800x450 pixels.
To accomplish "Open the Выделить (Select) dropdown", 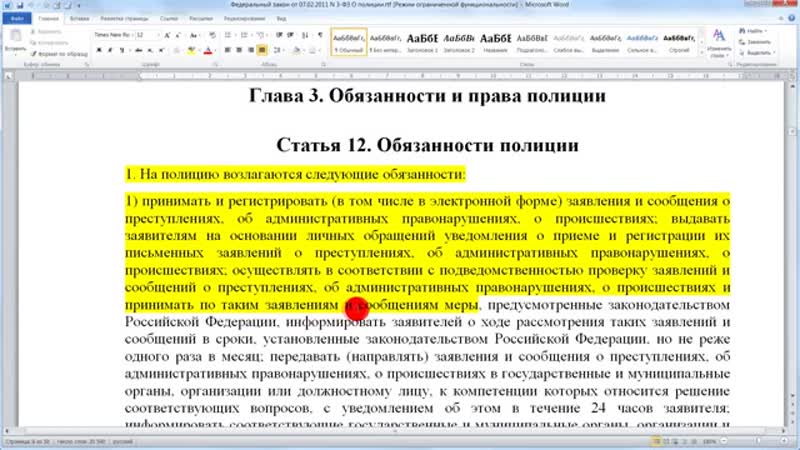I will pyautogui.click(x=757, y=53).
